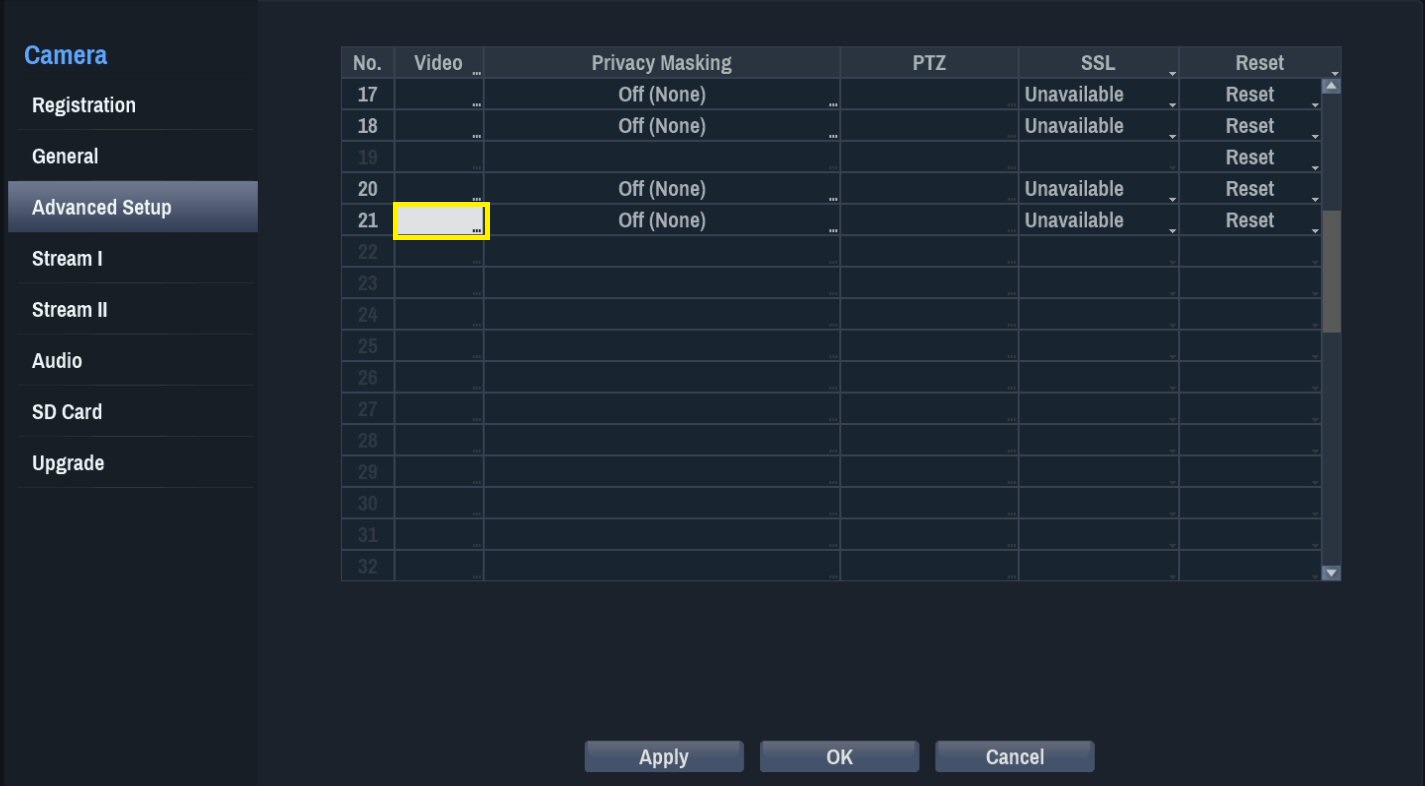
Task: Click the scroll down arrow of the table
Action: tap(1331, 572)
